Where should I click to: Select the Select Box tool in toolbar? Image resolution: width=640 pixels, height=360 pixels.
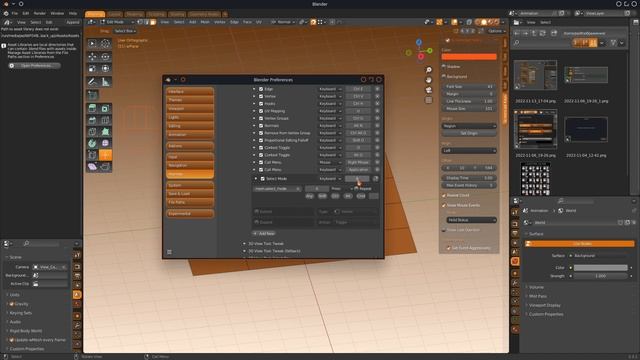pos(93,44)
